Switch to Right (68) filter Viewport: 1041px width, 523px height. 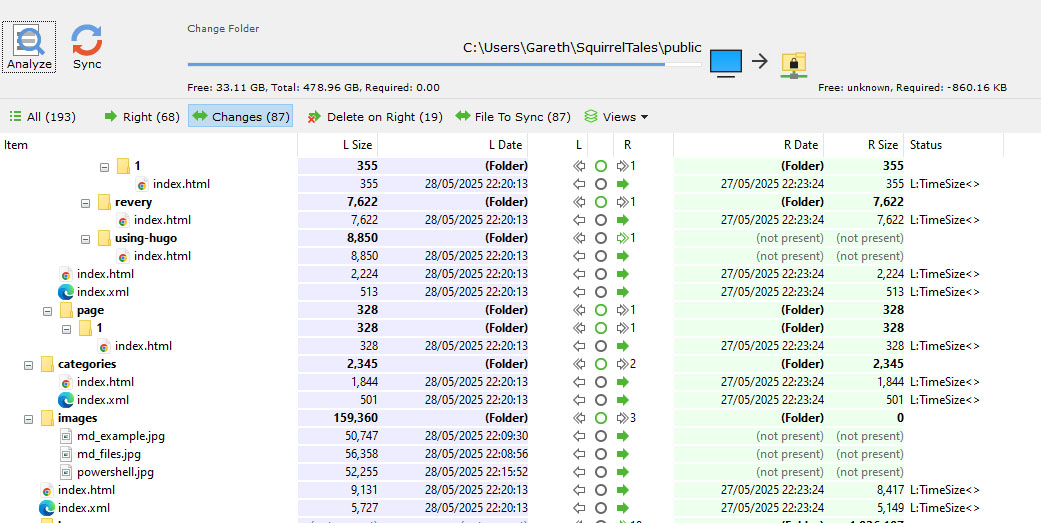[142, 117]
